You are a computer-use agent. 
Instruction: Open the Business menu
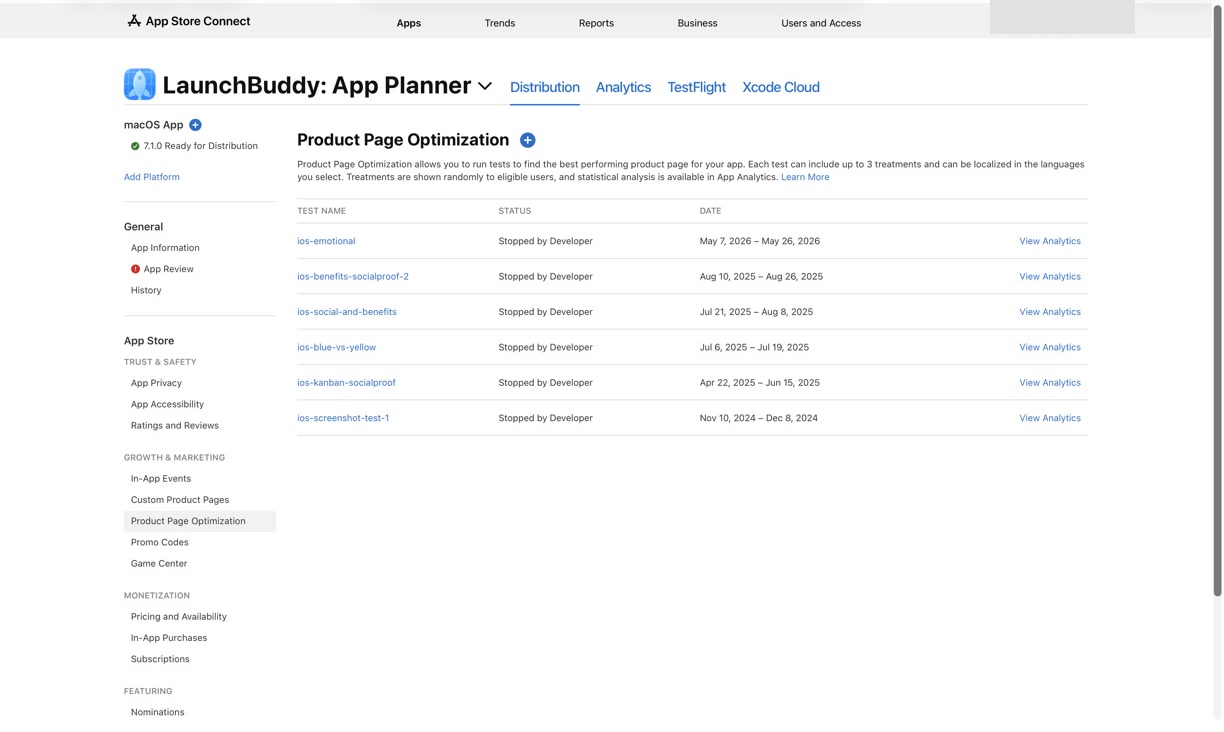pos(697,23)
